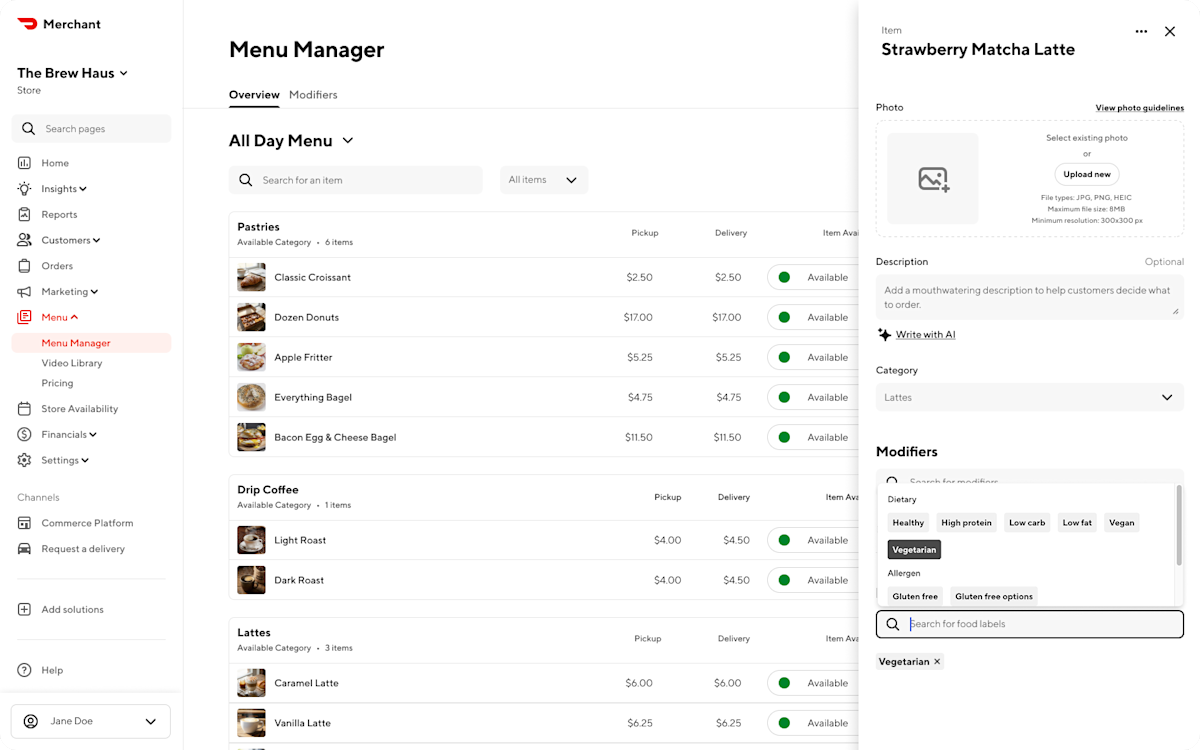Remove the Vegetarian label chip
The width and height of the screenshot is (1200, 750).
tap(936, 661)
